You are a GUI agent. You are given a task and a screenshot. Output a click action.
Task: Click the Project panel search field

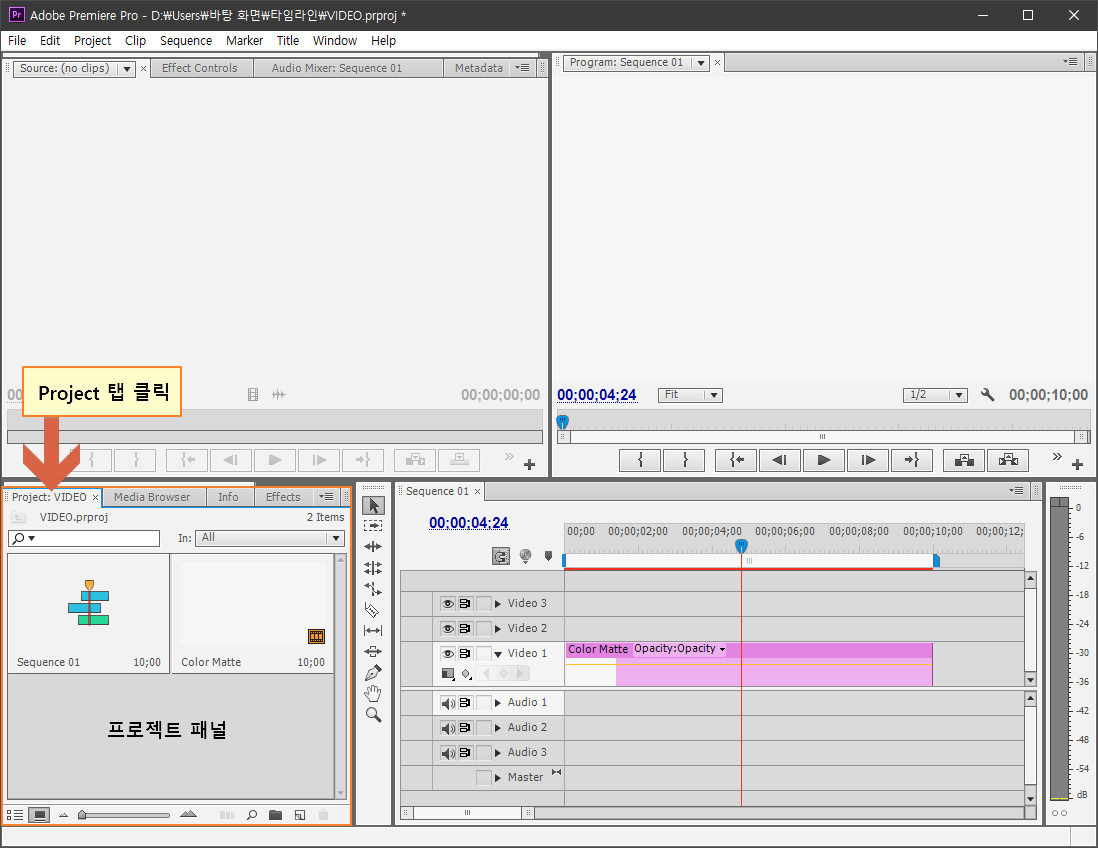(84, 538)
